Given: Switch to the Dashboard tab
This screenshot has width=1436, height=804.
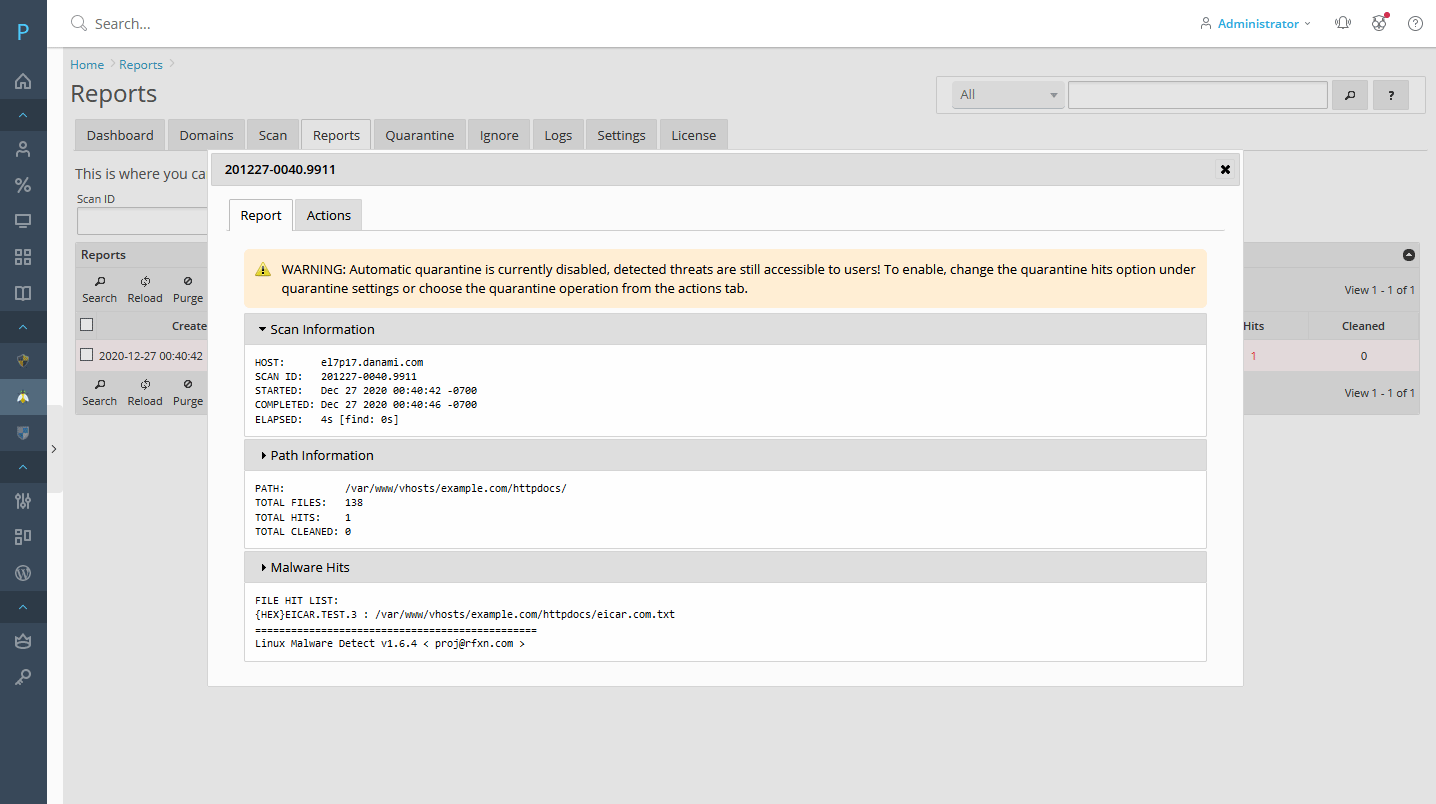Looking at the screenshot, I should pos(120,135).
